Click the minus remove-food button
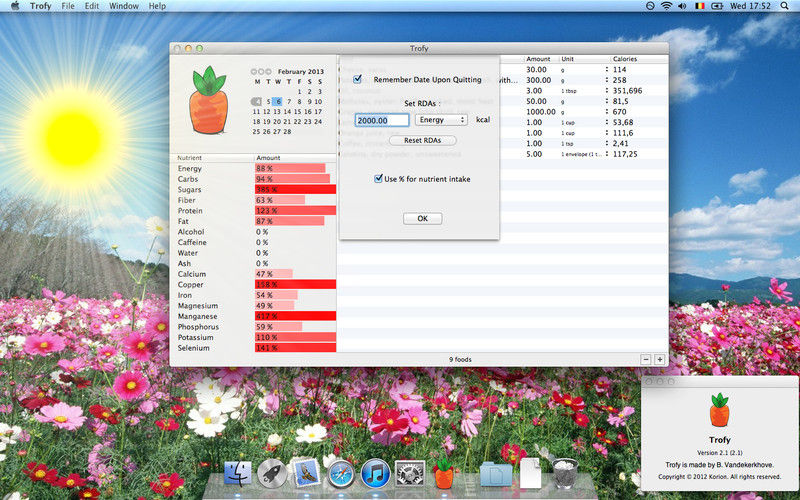Viewport: 800px width, 500px height. [x=646, y=360]
